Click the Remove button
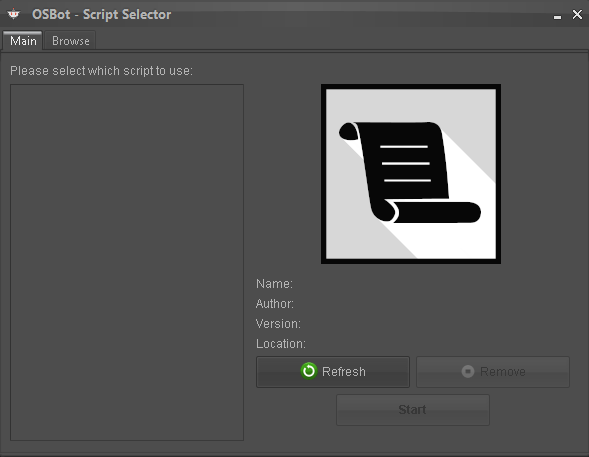 [x=493, y=372]
